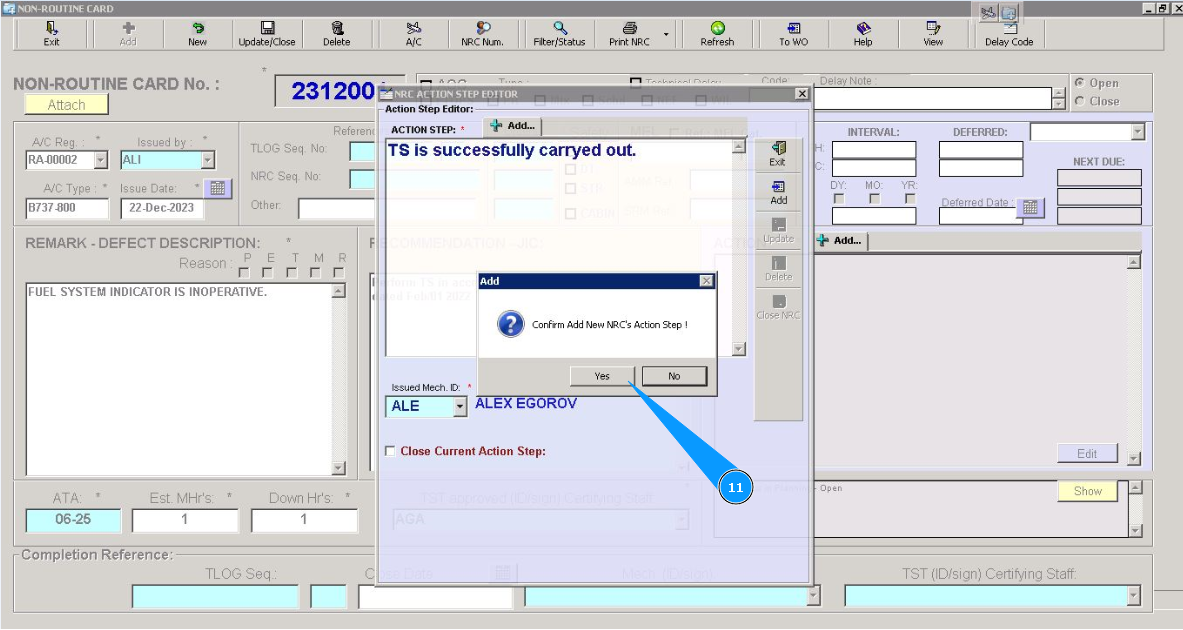1183x630 pixels.
Task: Close the Add confirmation dialog with X
Action: (706, 281)
